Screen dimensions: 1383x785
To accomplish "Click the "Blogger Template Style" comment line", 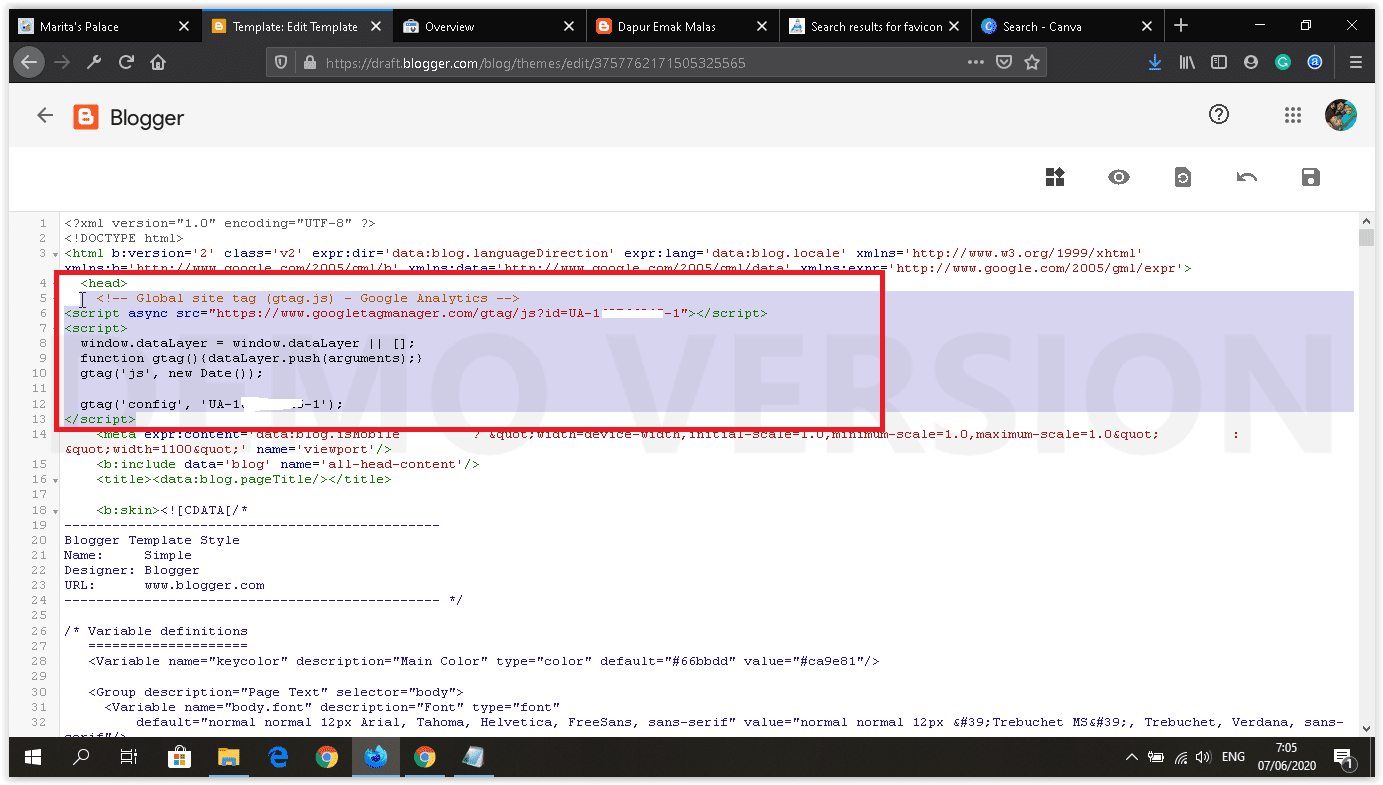I will (x=152, y=540).
